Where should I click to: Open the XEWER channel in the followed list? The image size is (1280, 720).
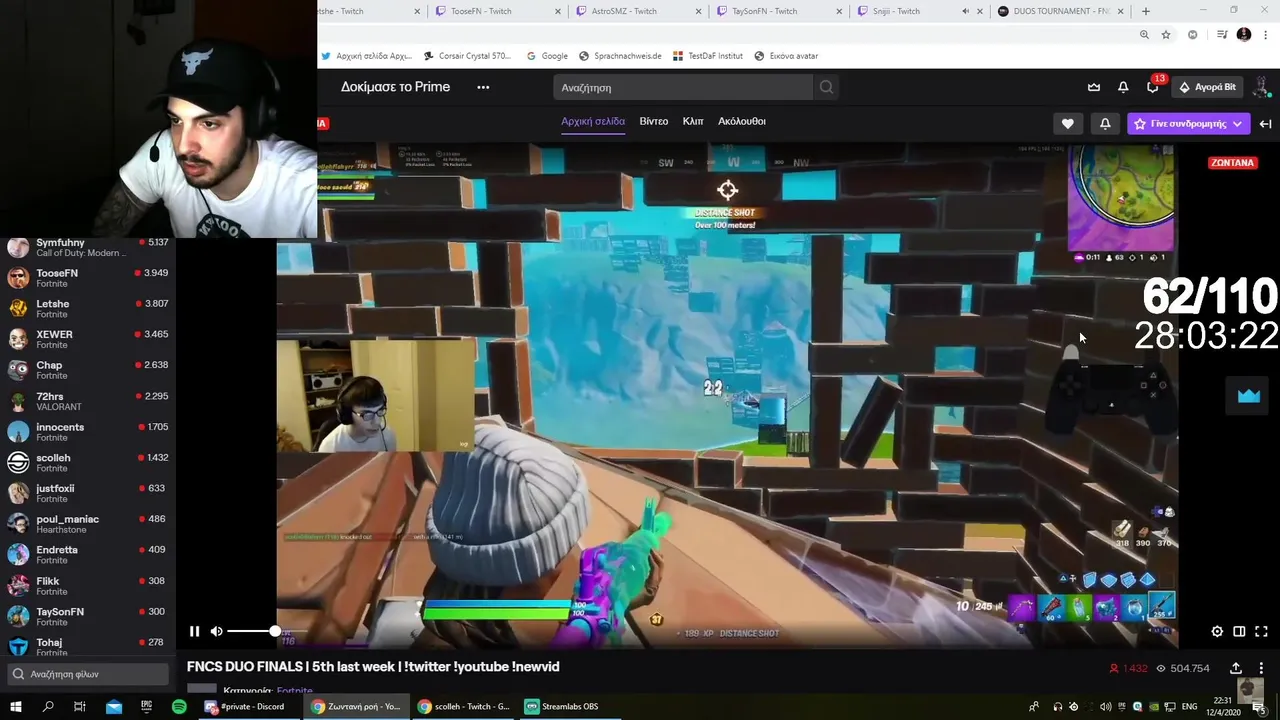pos(88,340)
